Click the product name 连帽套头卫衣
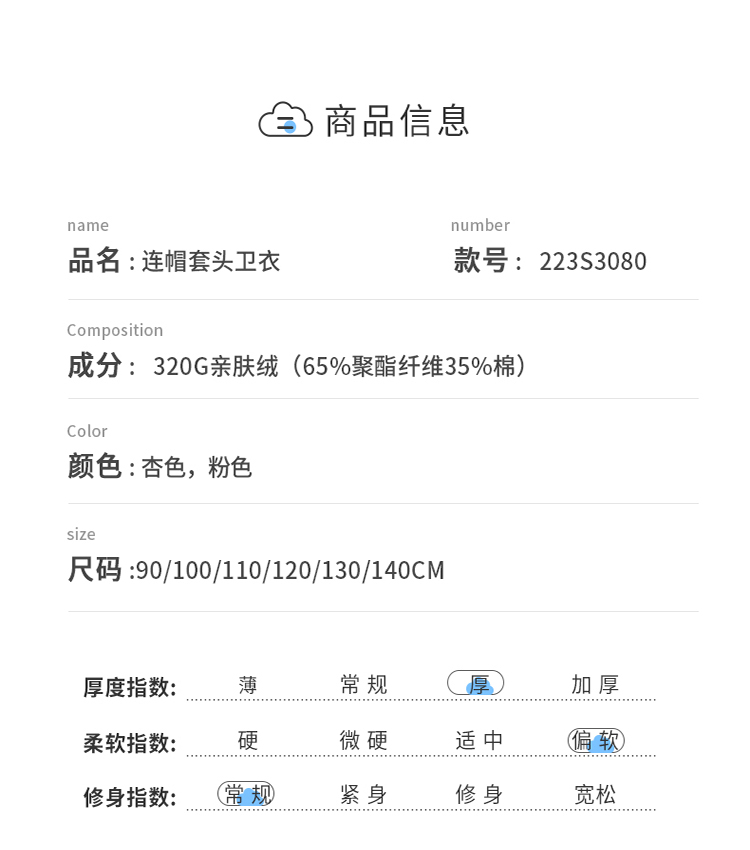This screenshot has width=750, height=850. pyautogui.click(x=210, y=262)
